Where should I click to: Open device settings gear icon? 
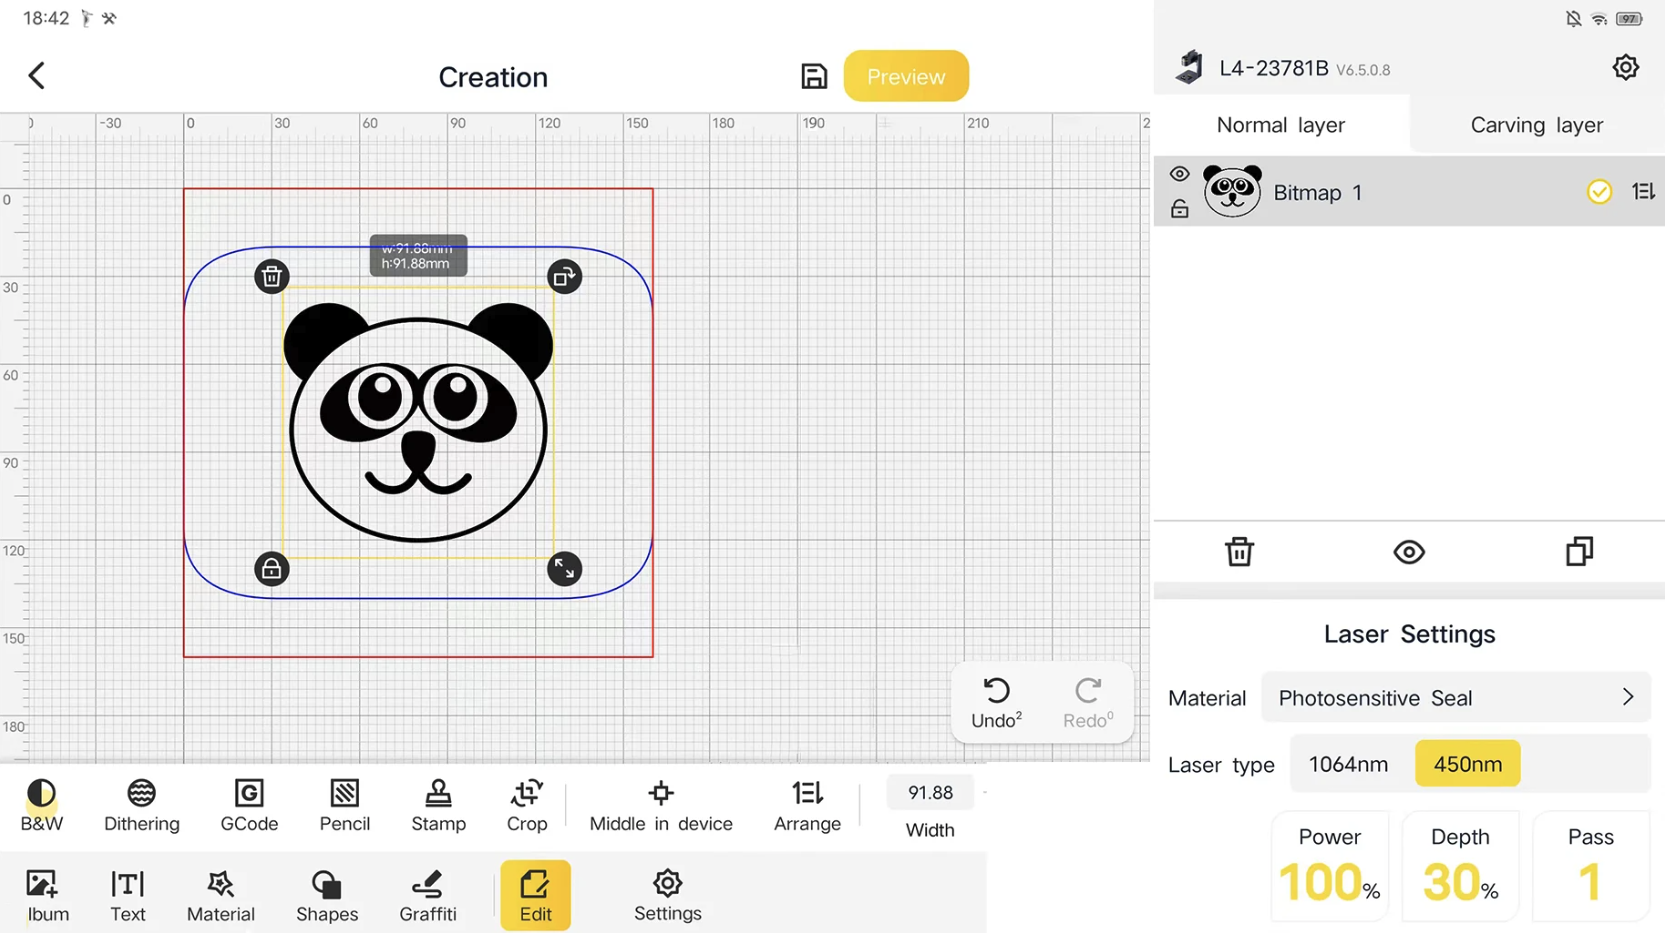click(1626, 67)
